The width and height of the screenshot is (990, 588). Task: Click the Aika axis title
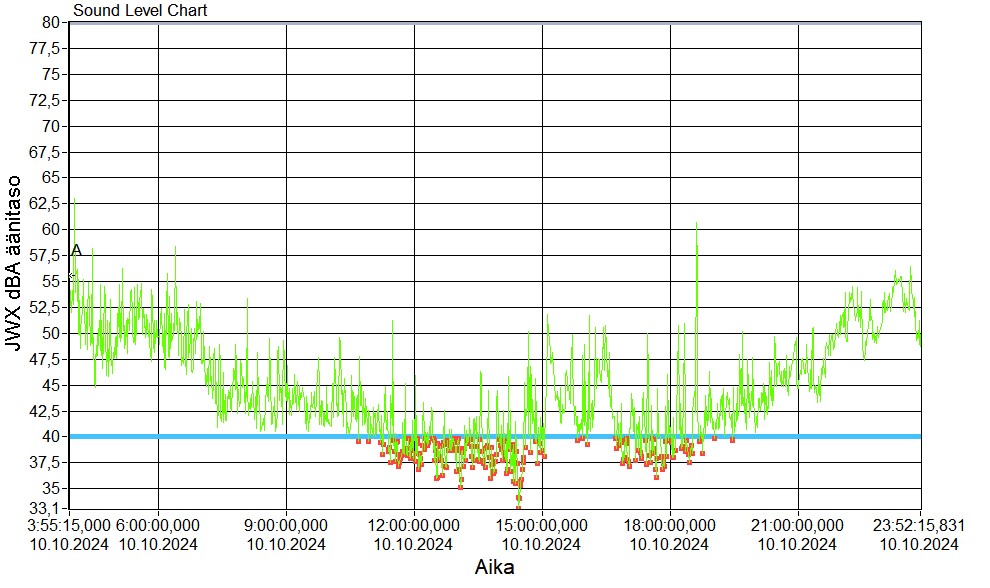point(495,567)
